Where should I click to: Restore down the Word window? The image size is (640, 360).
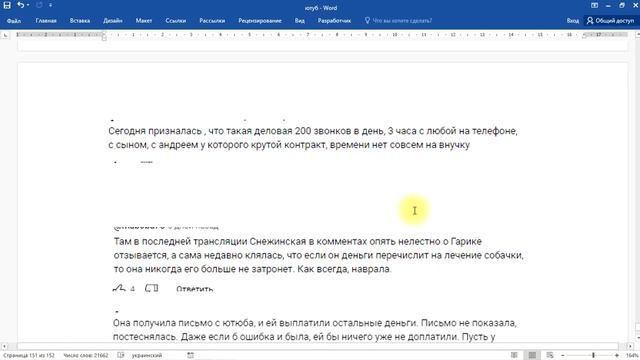tap(622, 5)
